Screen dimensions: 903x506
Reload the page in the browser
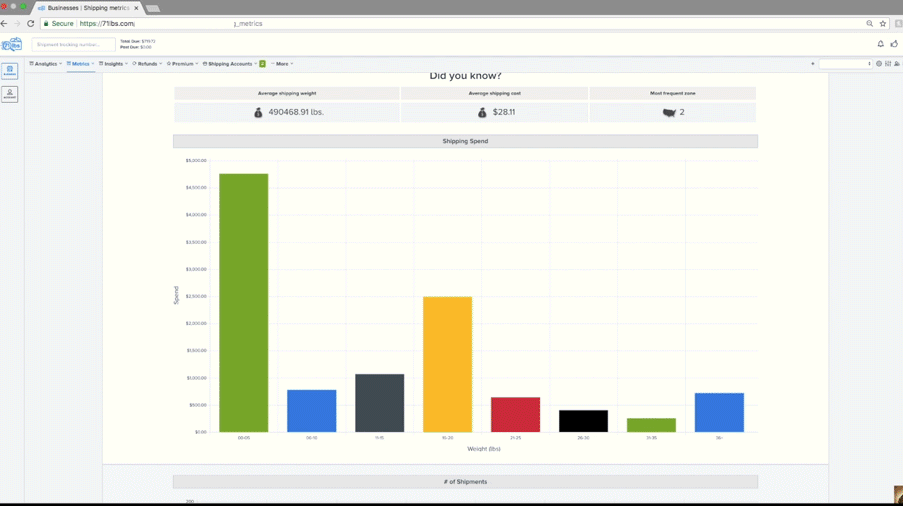[x=31, y=23]
